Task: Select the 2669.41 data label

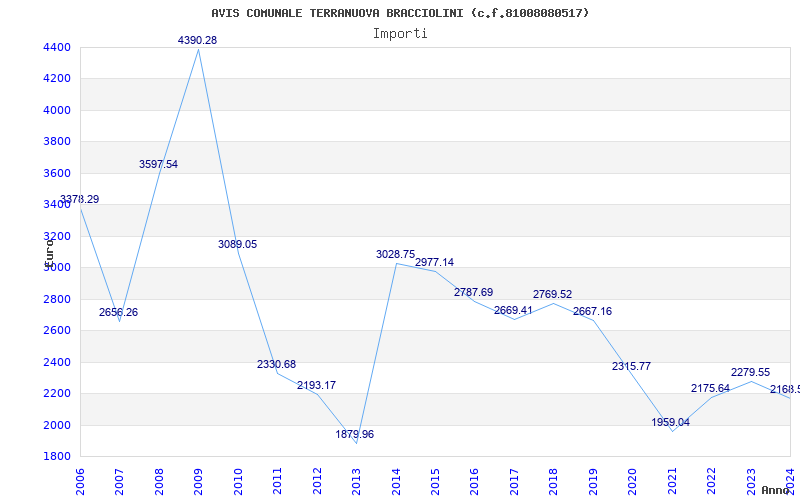Action: pos(513,310)
